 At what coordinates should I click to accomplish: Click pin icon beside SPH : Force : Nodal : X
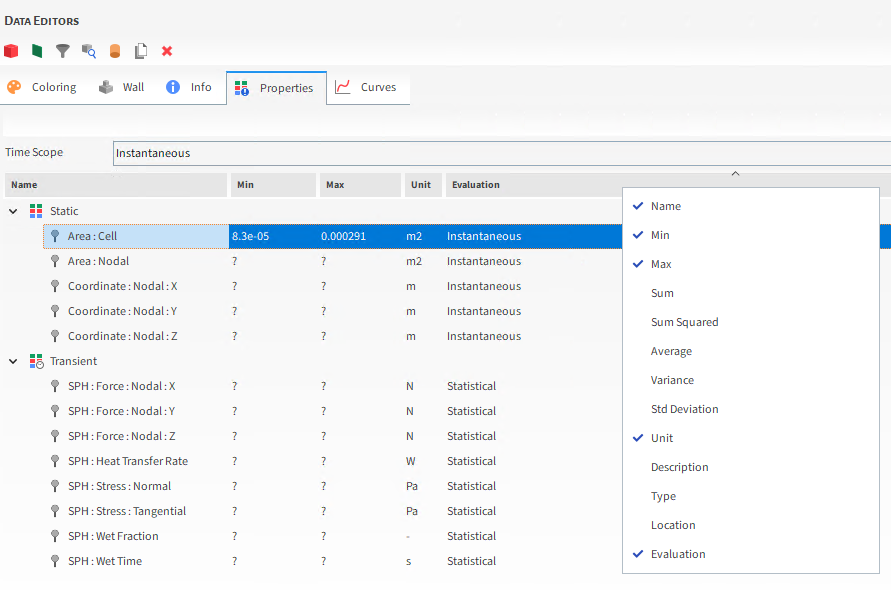(55, 386)
